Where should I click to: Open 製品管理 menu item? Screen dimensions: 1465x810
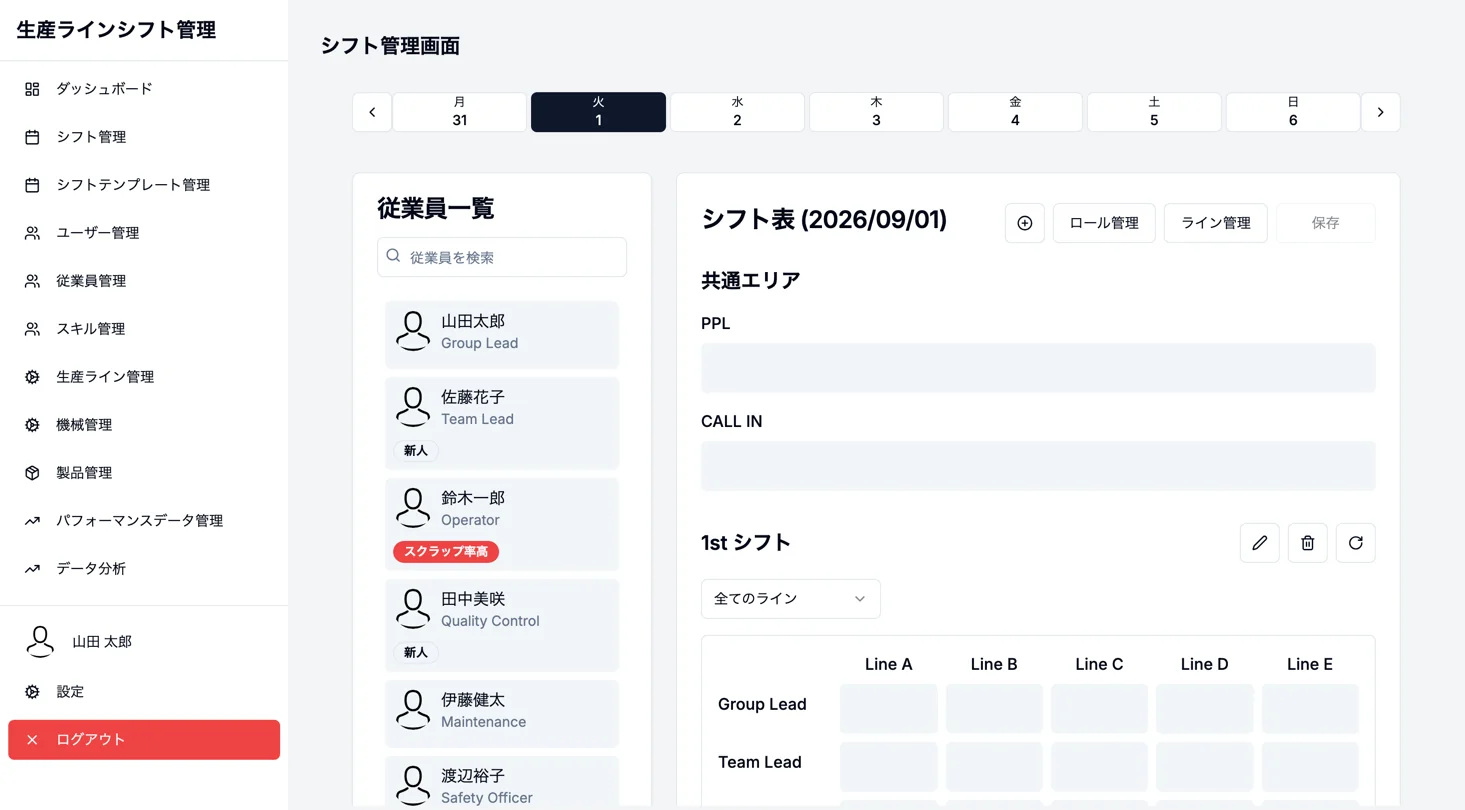click(144, 473)
